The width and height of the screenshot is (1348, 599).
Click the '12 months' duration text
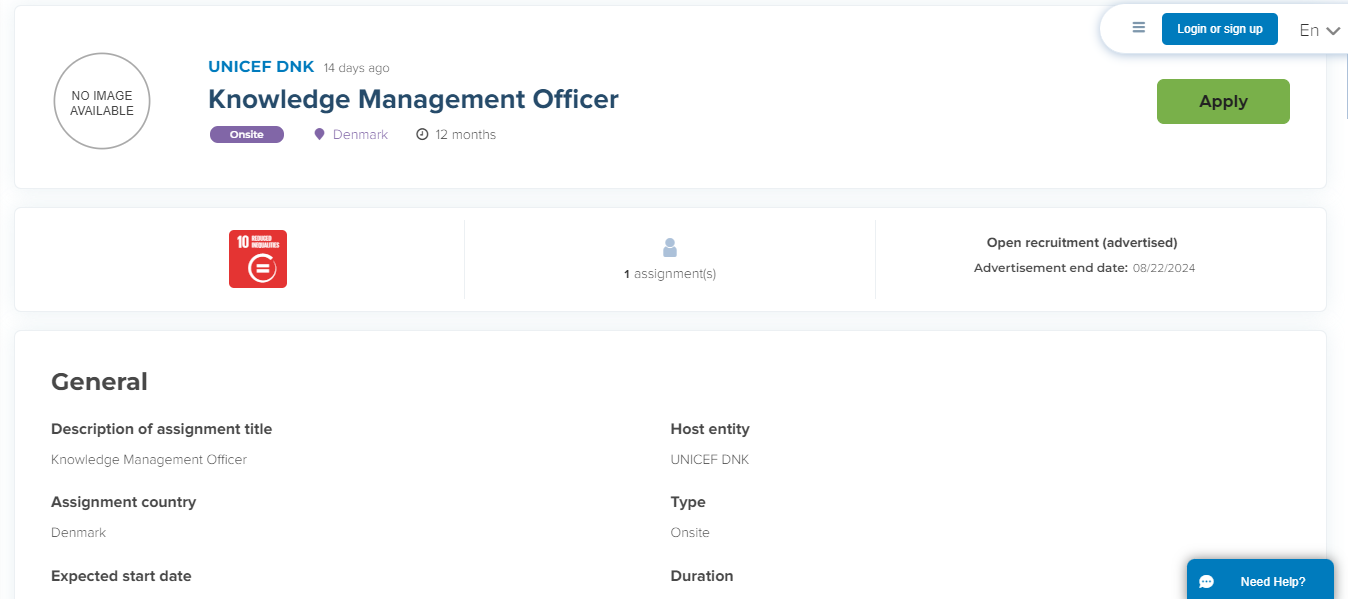click(466, 134)
